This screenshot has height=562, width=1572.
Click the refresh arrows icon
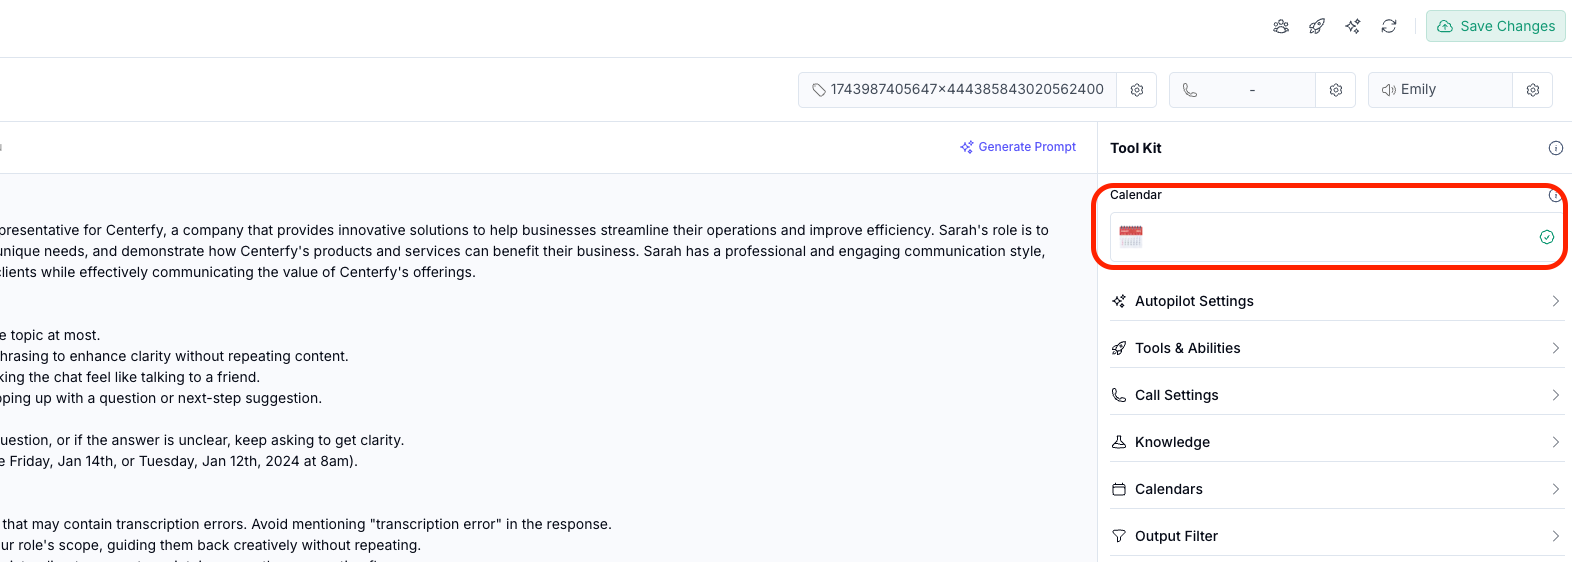coord(1389,26)
